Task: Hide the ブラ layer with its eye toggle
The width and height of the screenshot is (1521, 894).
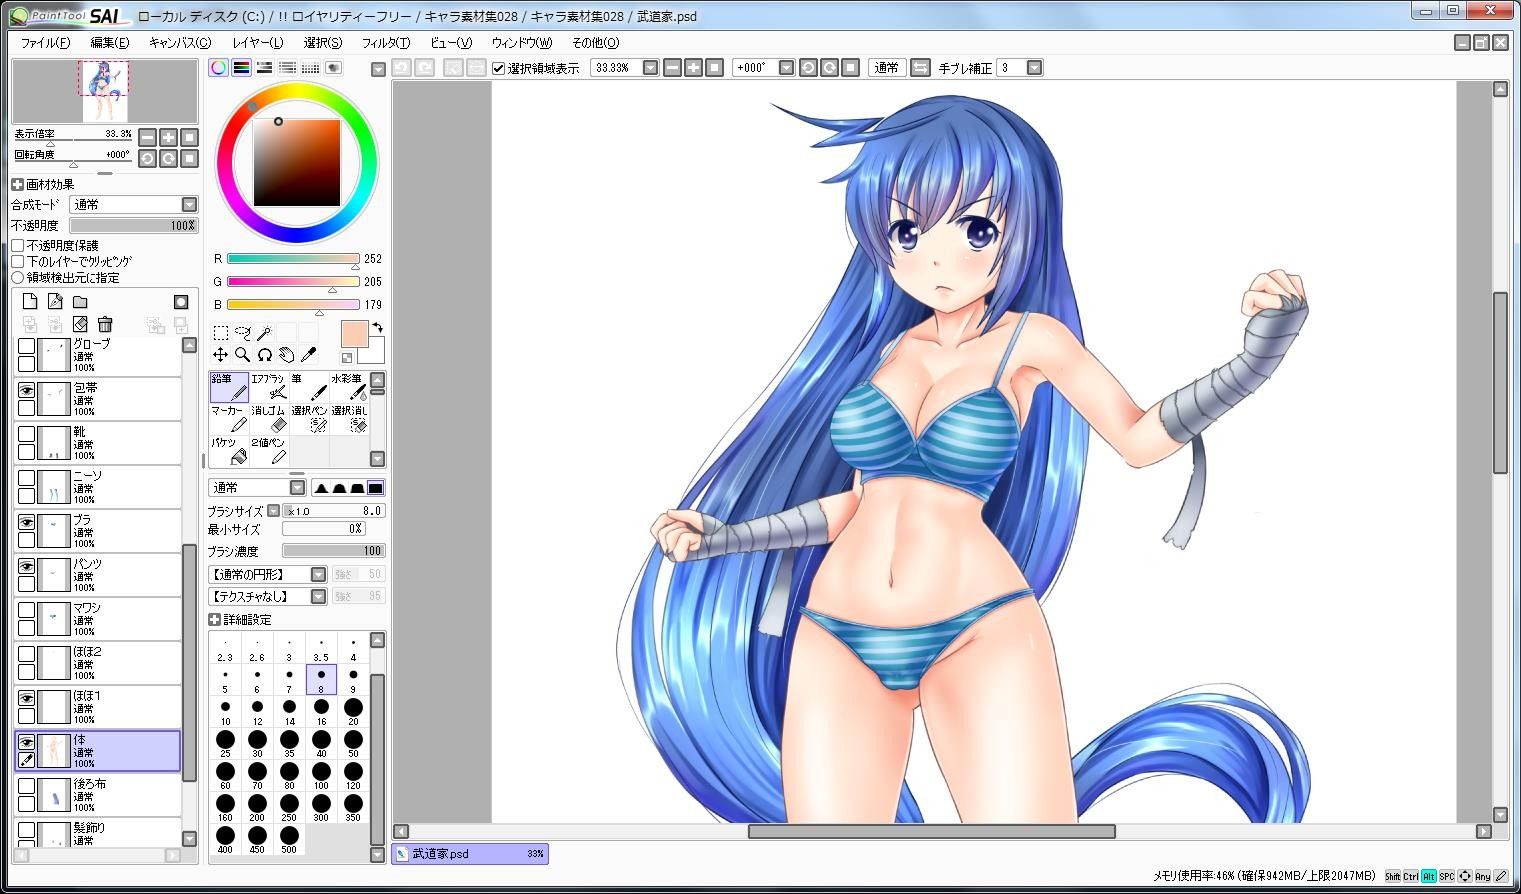Action: point(27,522)
